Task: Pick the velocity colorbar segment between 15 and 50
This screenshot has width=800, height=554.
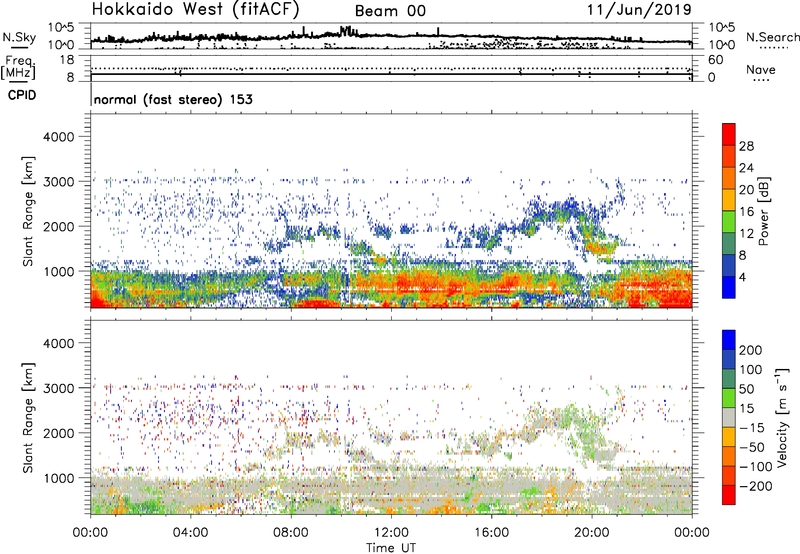Action: tap(729, 398)
